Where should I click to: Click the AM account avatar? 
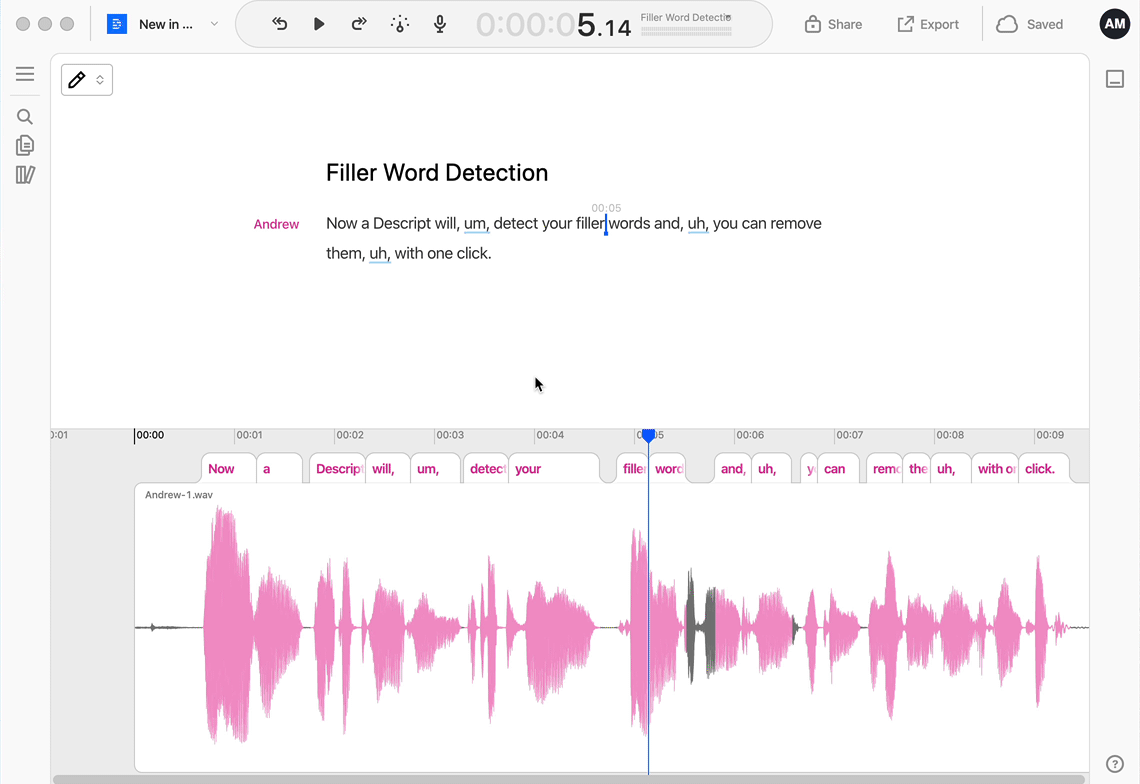coord(1115,23)
